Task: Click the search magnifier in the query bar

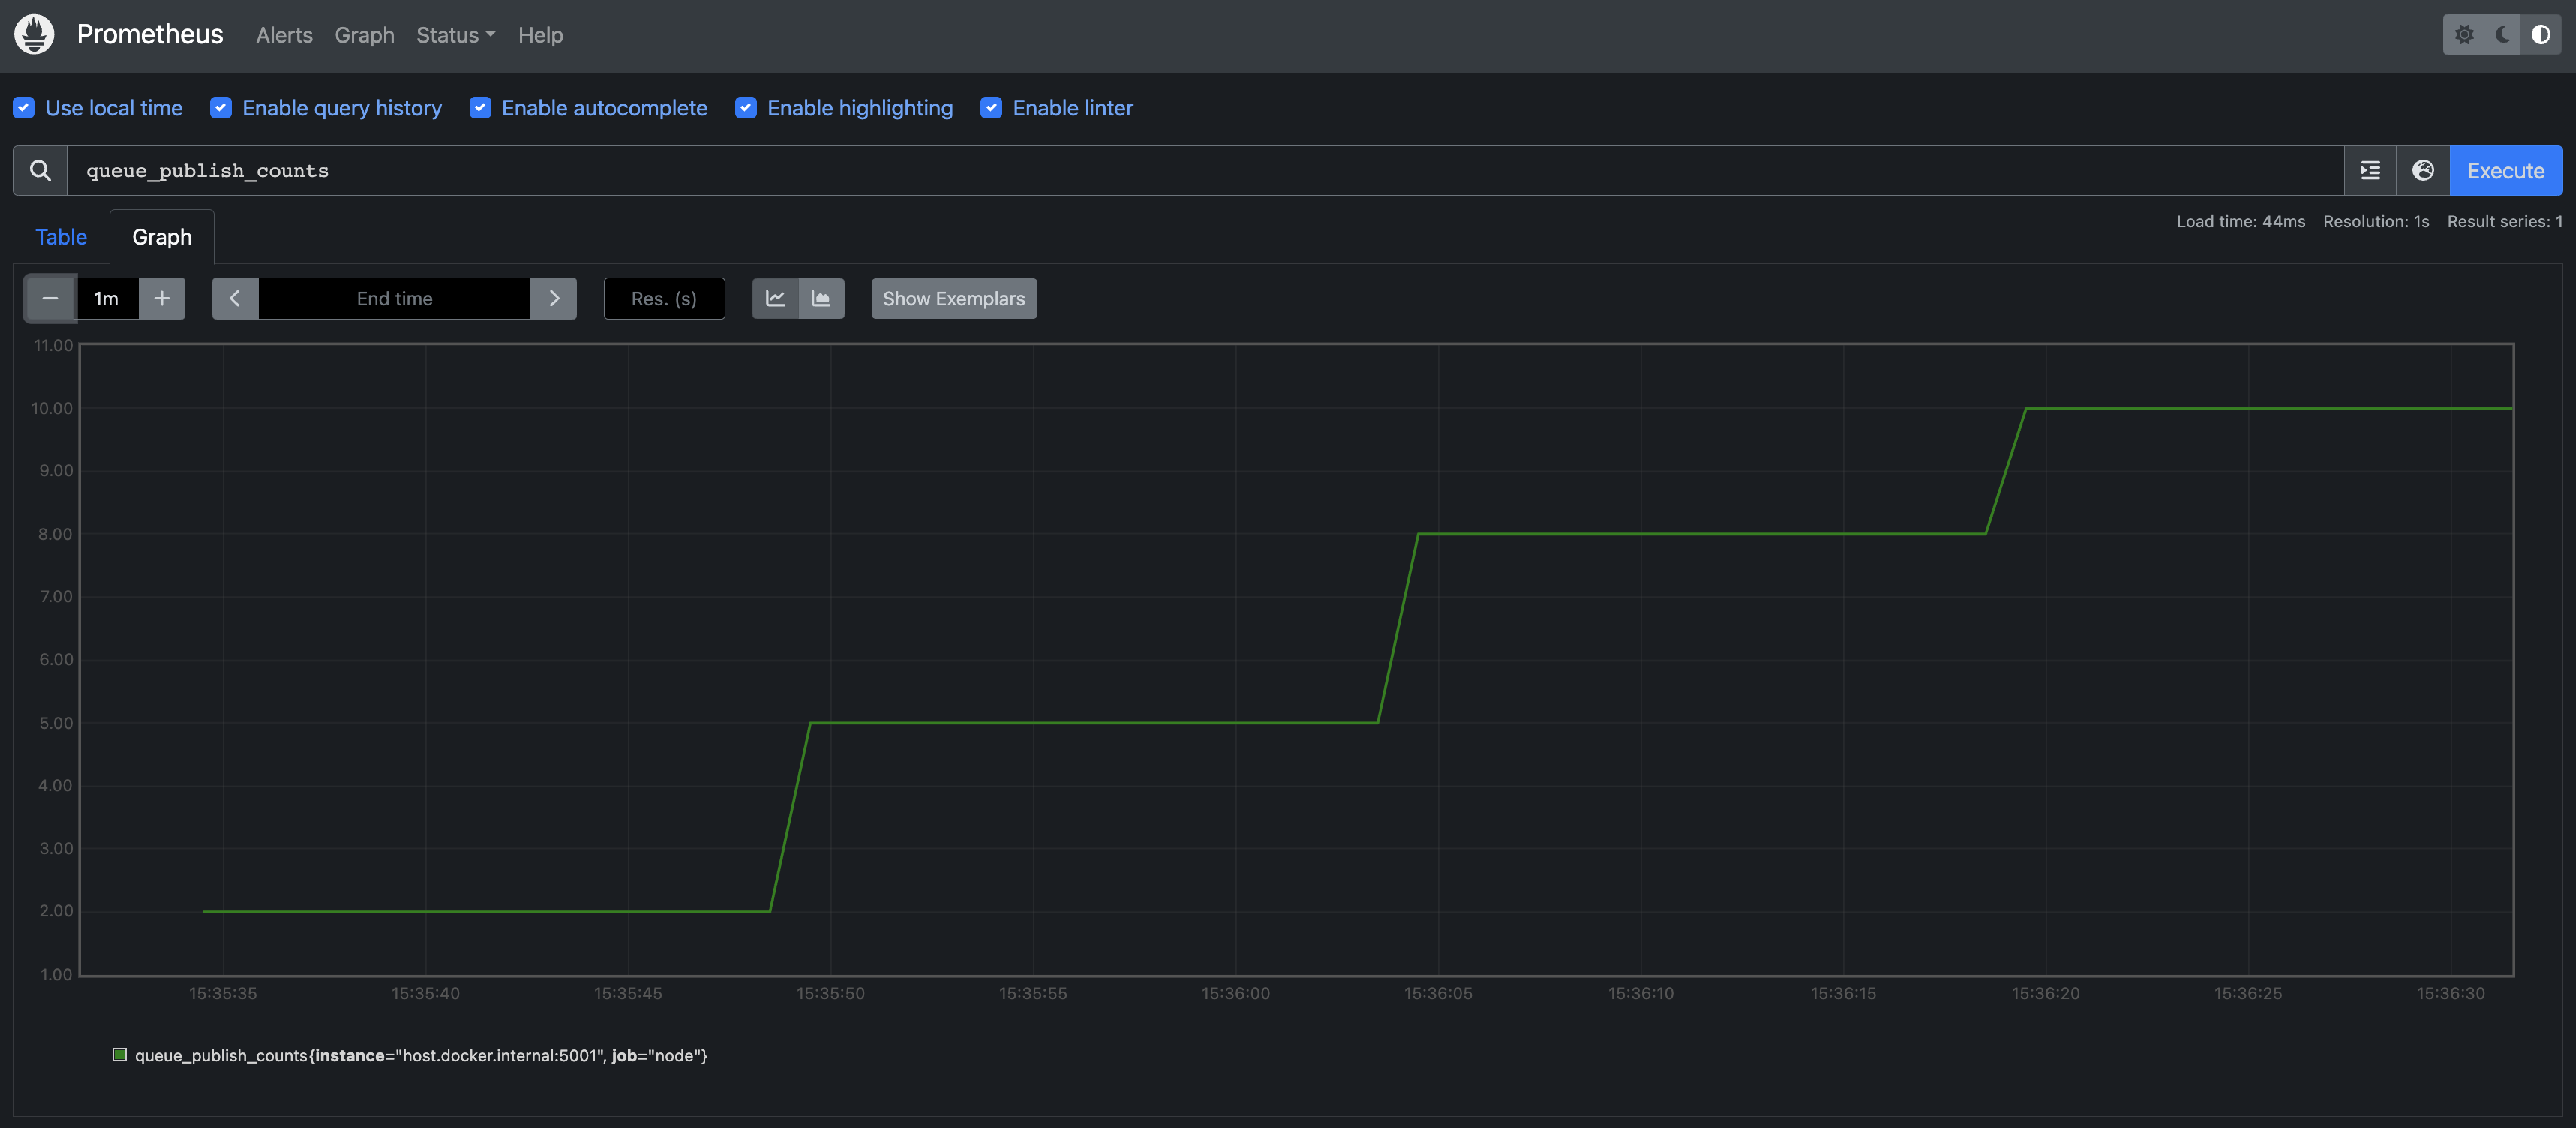Action: coord(40,170)
